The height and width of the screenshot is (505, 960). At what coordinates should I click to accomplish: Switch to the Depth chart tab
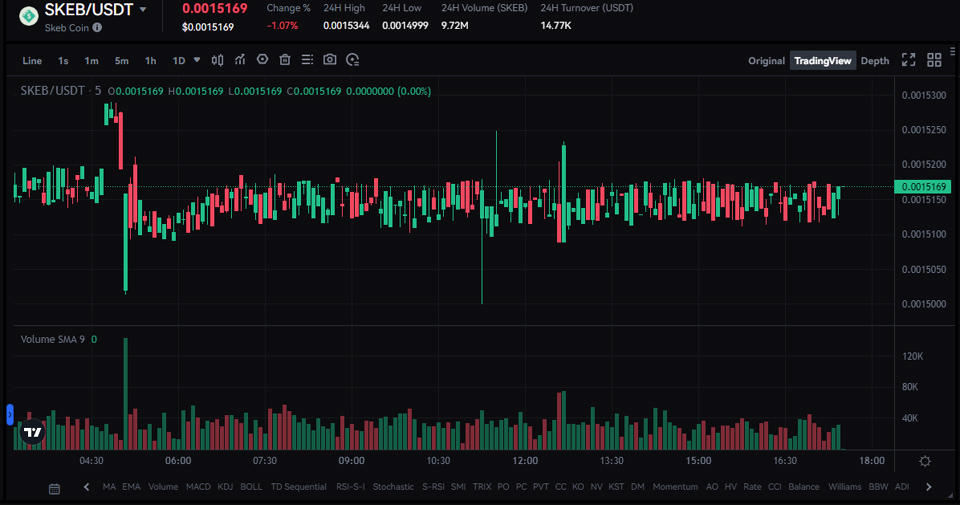(875, 61)
